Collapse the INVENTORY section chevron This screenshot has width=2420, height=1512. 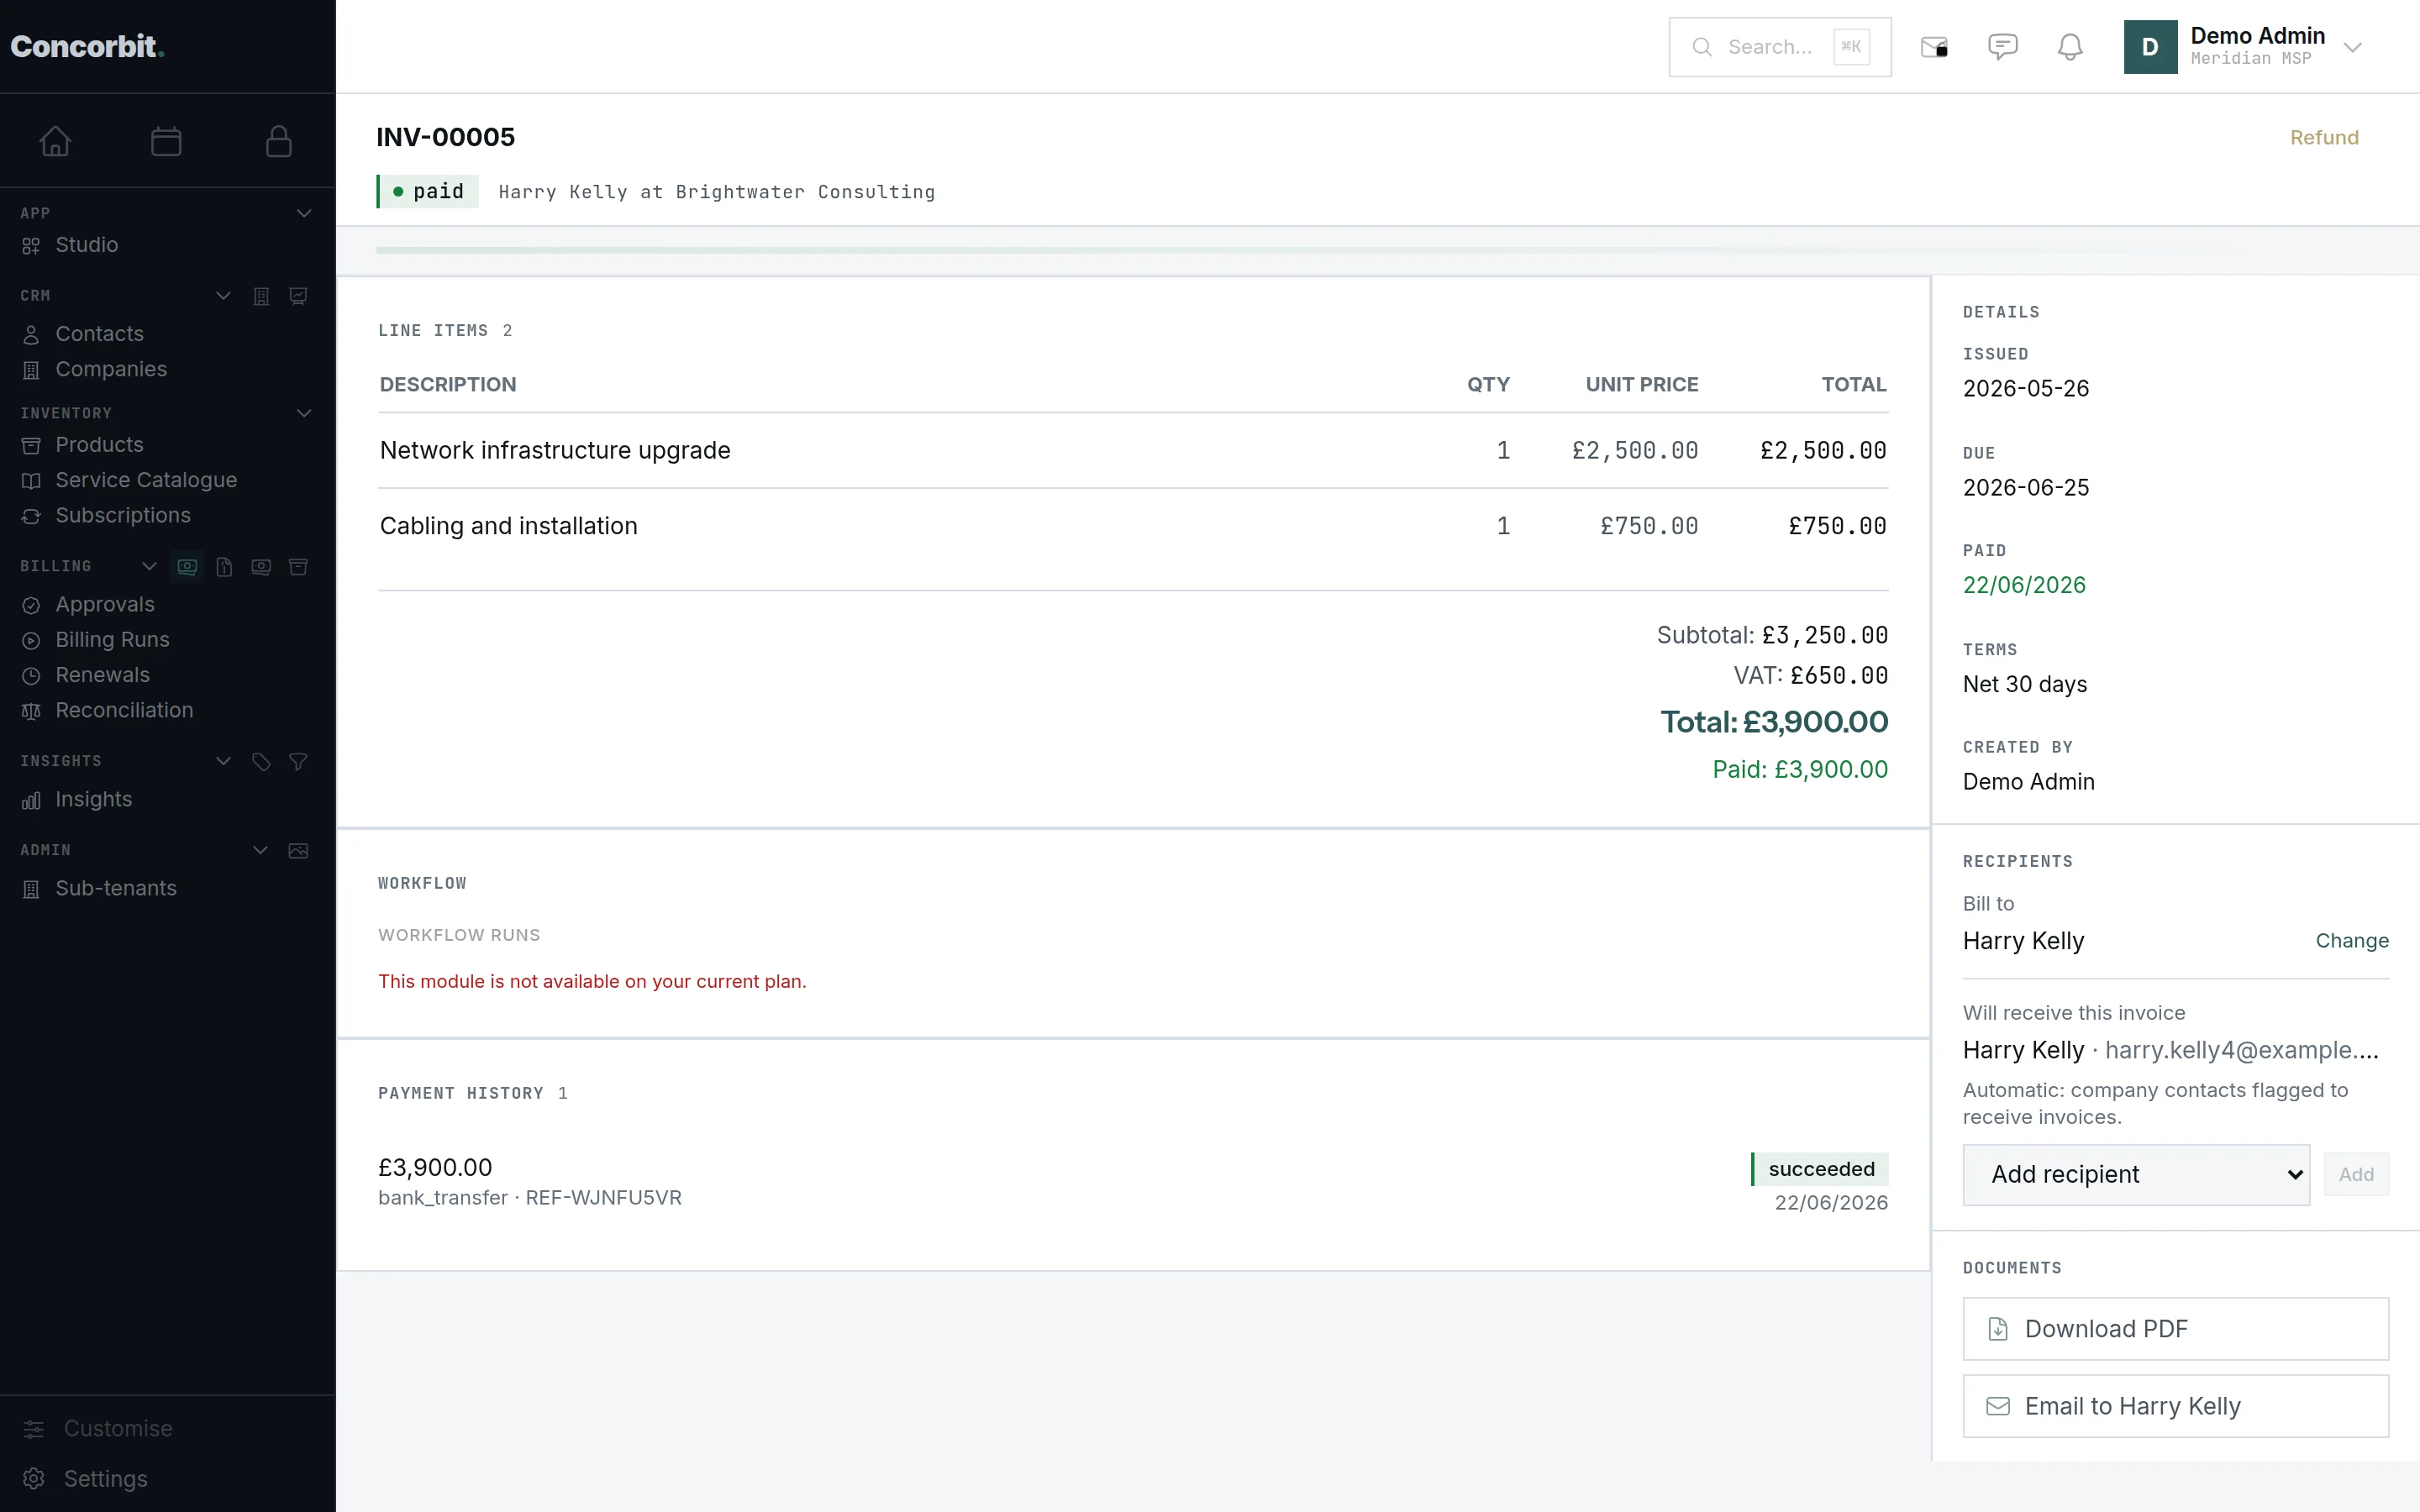pyautogui.click(x=304, y=413)
